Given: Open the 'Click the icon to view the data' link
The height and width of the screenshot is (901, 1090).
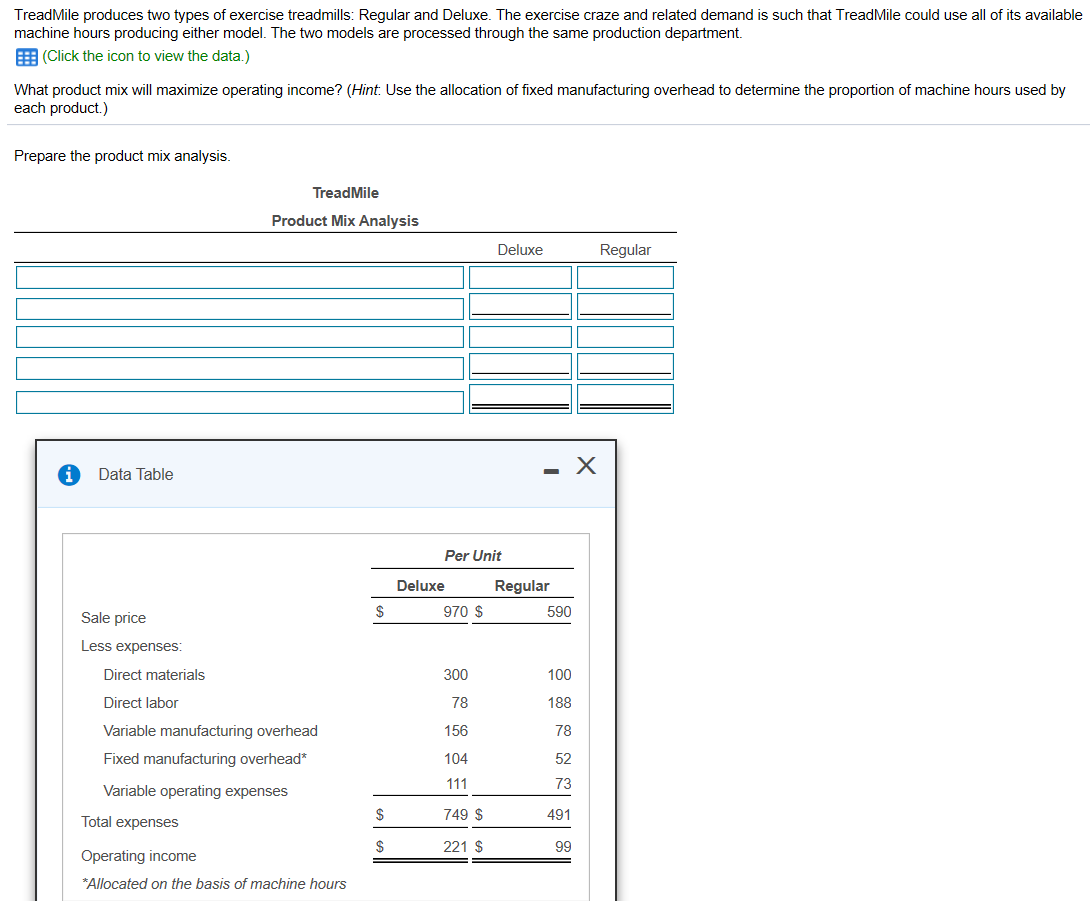Looking at the screenshot, I should coord(146,56).
